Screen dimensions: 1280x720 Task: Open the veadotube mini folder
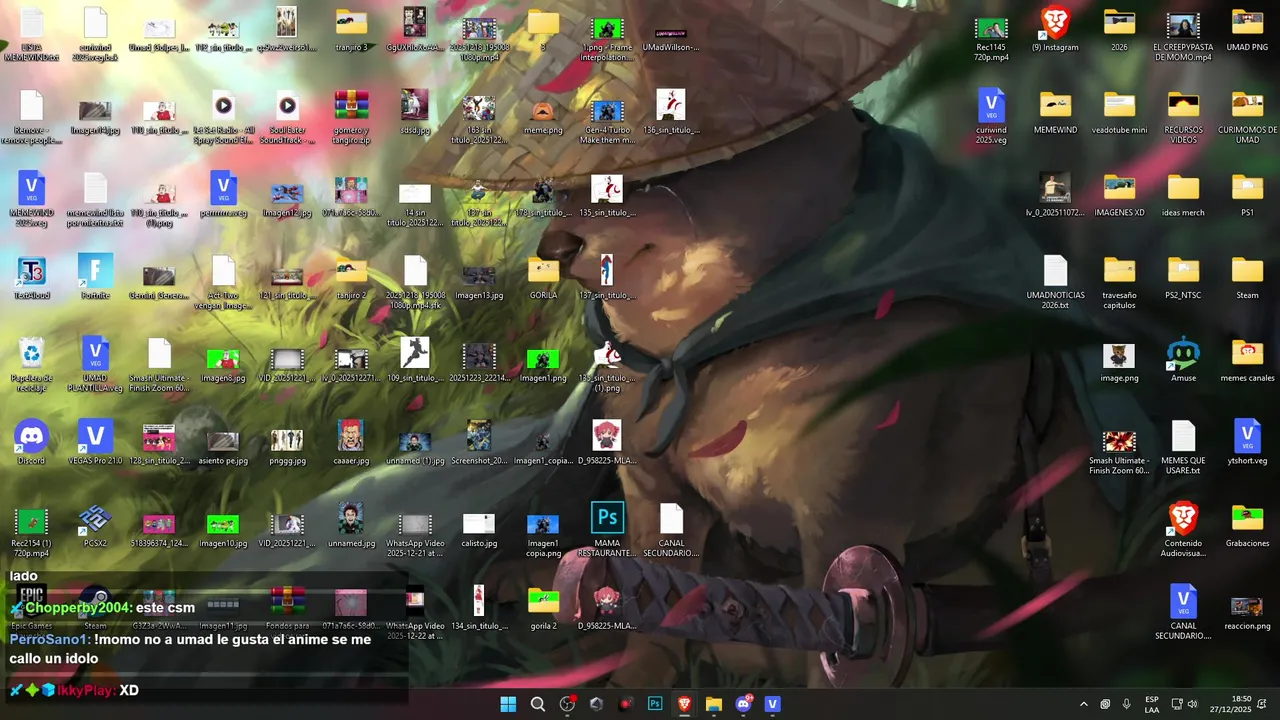pos(1119,112)
